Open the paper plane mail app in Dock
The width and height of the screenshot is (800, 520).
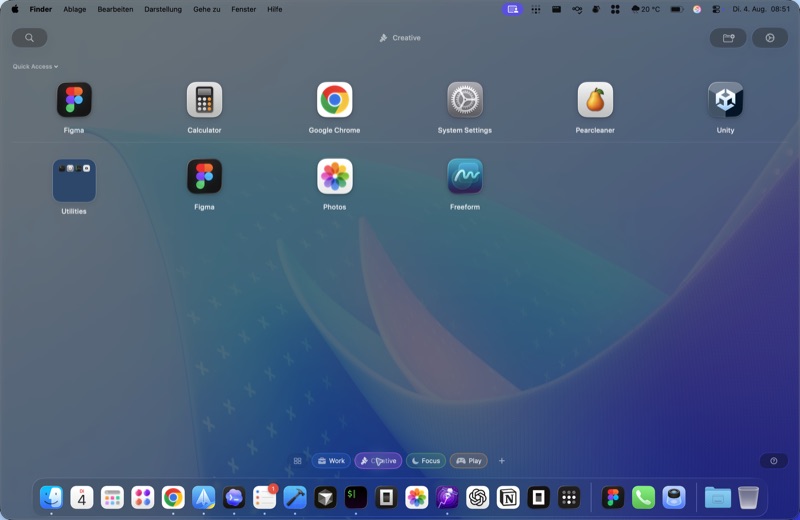[204, 497]
